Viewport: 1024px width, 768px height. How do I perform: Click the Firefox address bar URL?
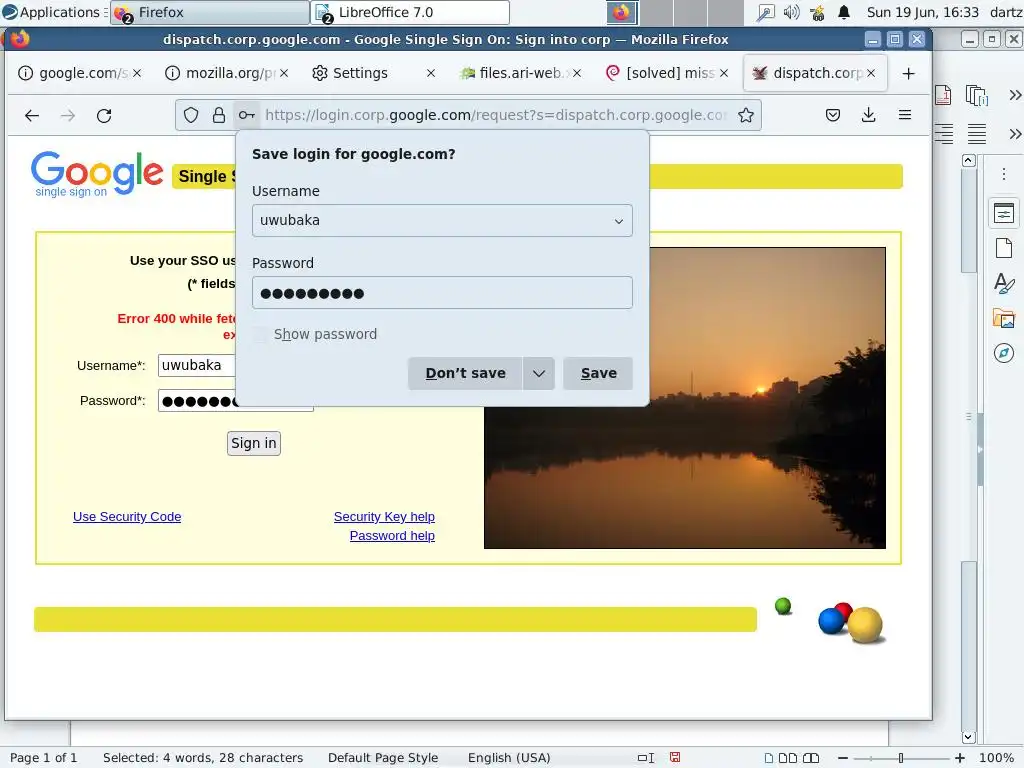pyautogui.click(x=496, y=116)
